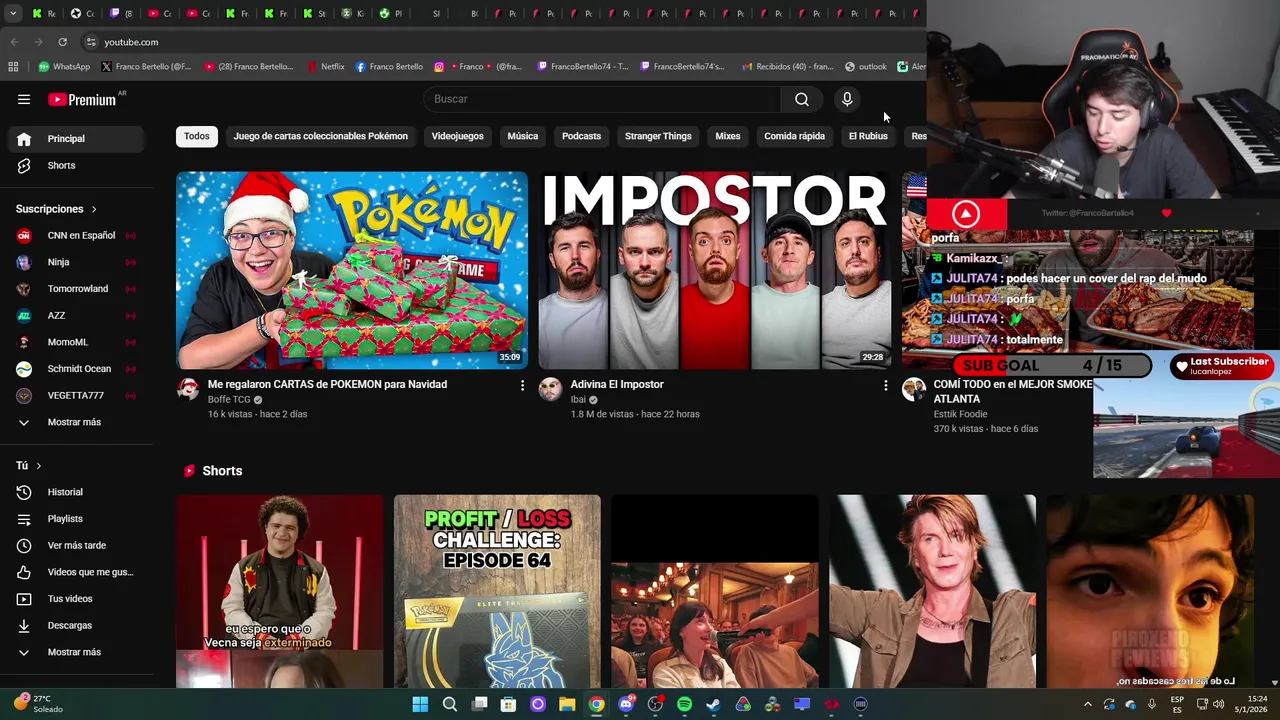Open the tab search dropdown arrow
Screen dimensions: 1280x720
(x=13, y=13)
